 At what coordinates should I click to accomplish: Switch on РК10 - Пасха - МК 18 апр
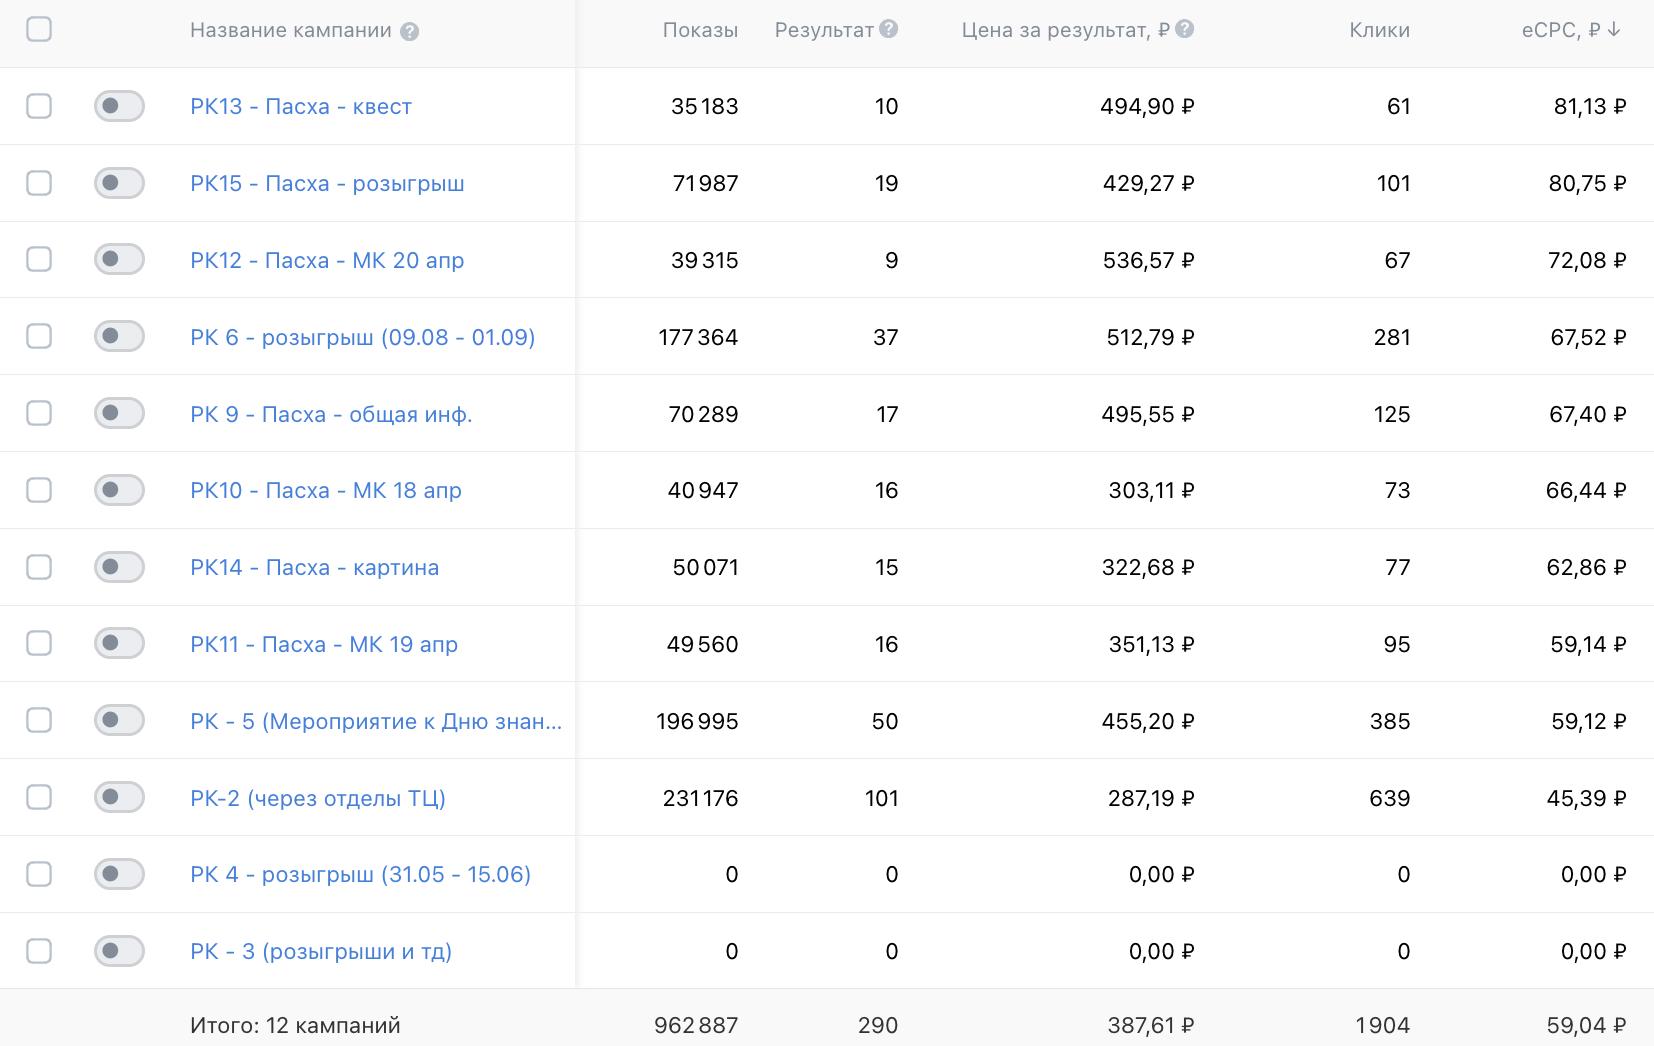pos(119,490)
